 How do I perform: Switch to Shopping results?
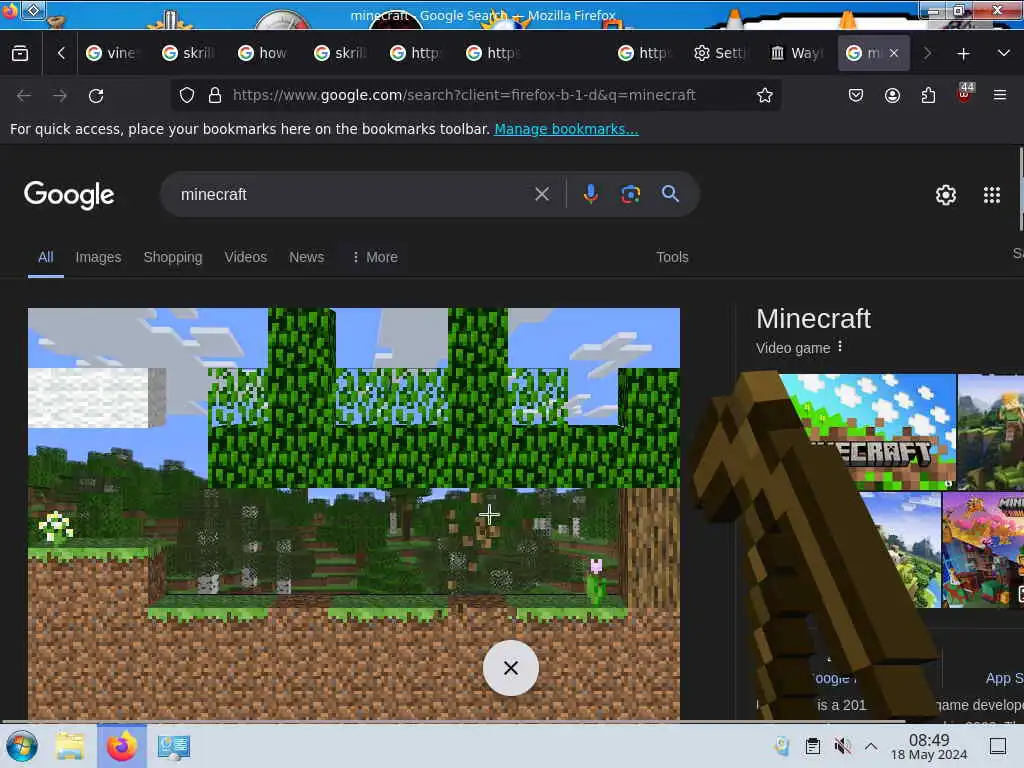(x=173, y=257)
